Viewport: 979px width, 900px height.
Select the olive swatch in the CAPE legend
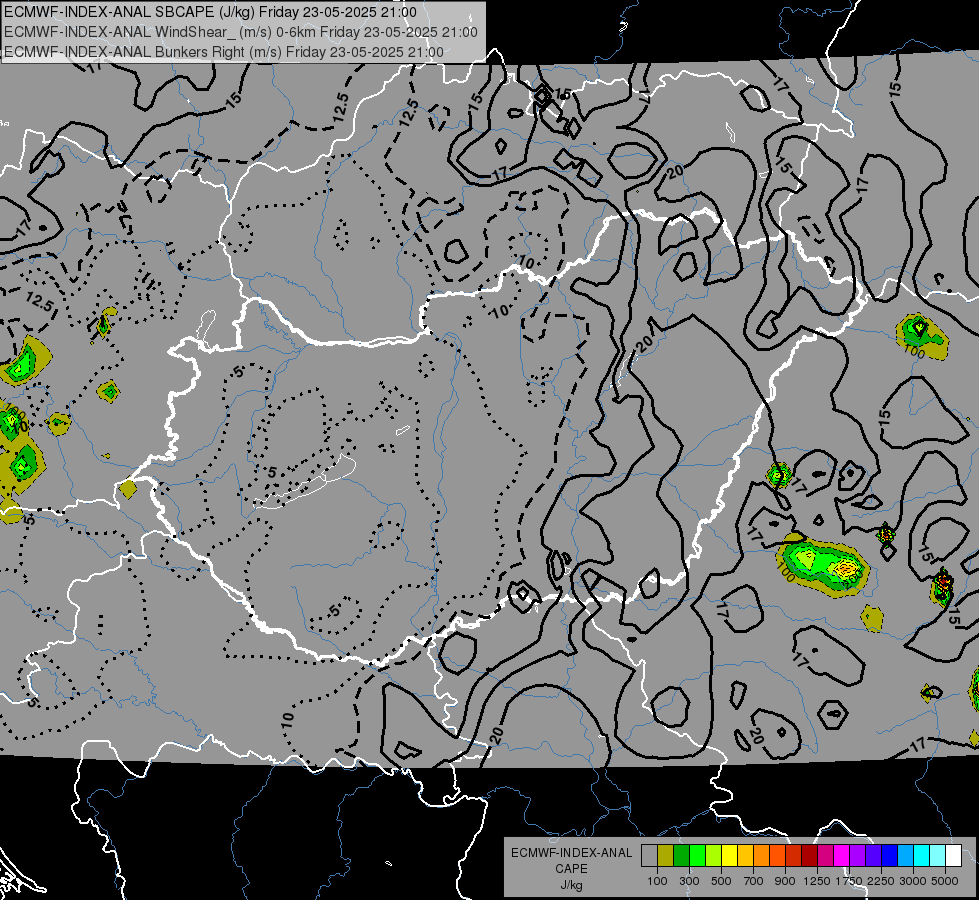point(665,856)
